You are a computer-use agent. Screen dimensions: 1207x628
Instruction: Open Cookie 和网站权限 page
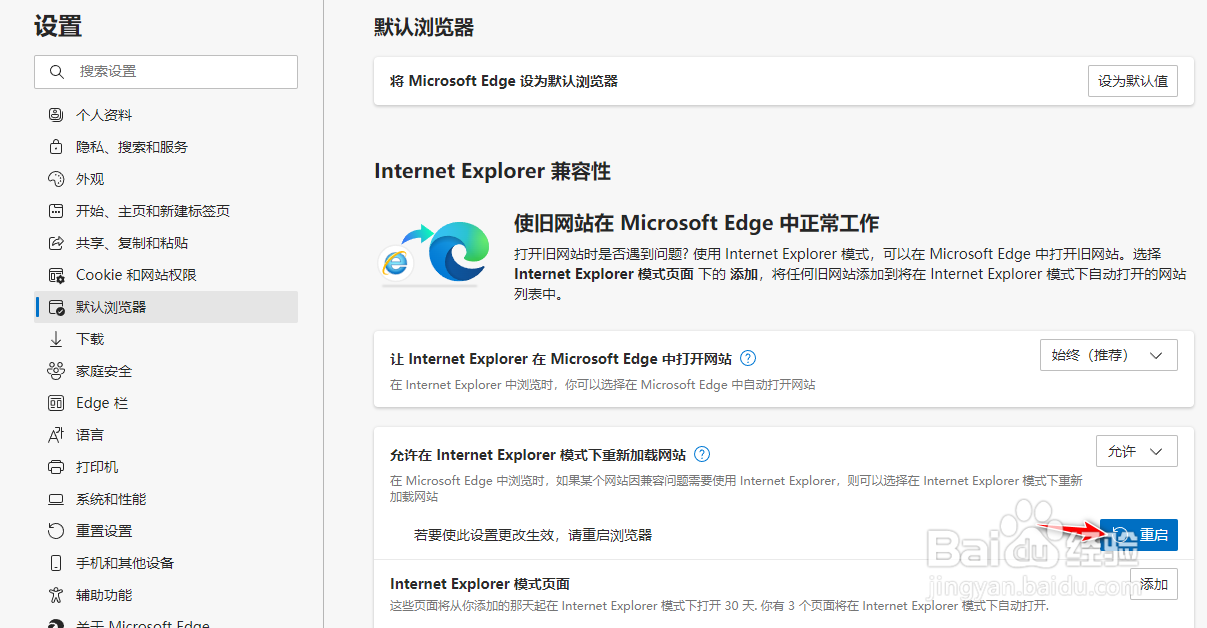coord(166,275)
